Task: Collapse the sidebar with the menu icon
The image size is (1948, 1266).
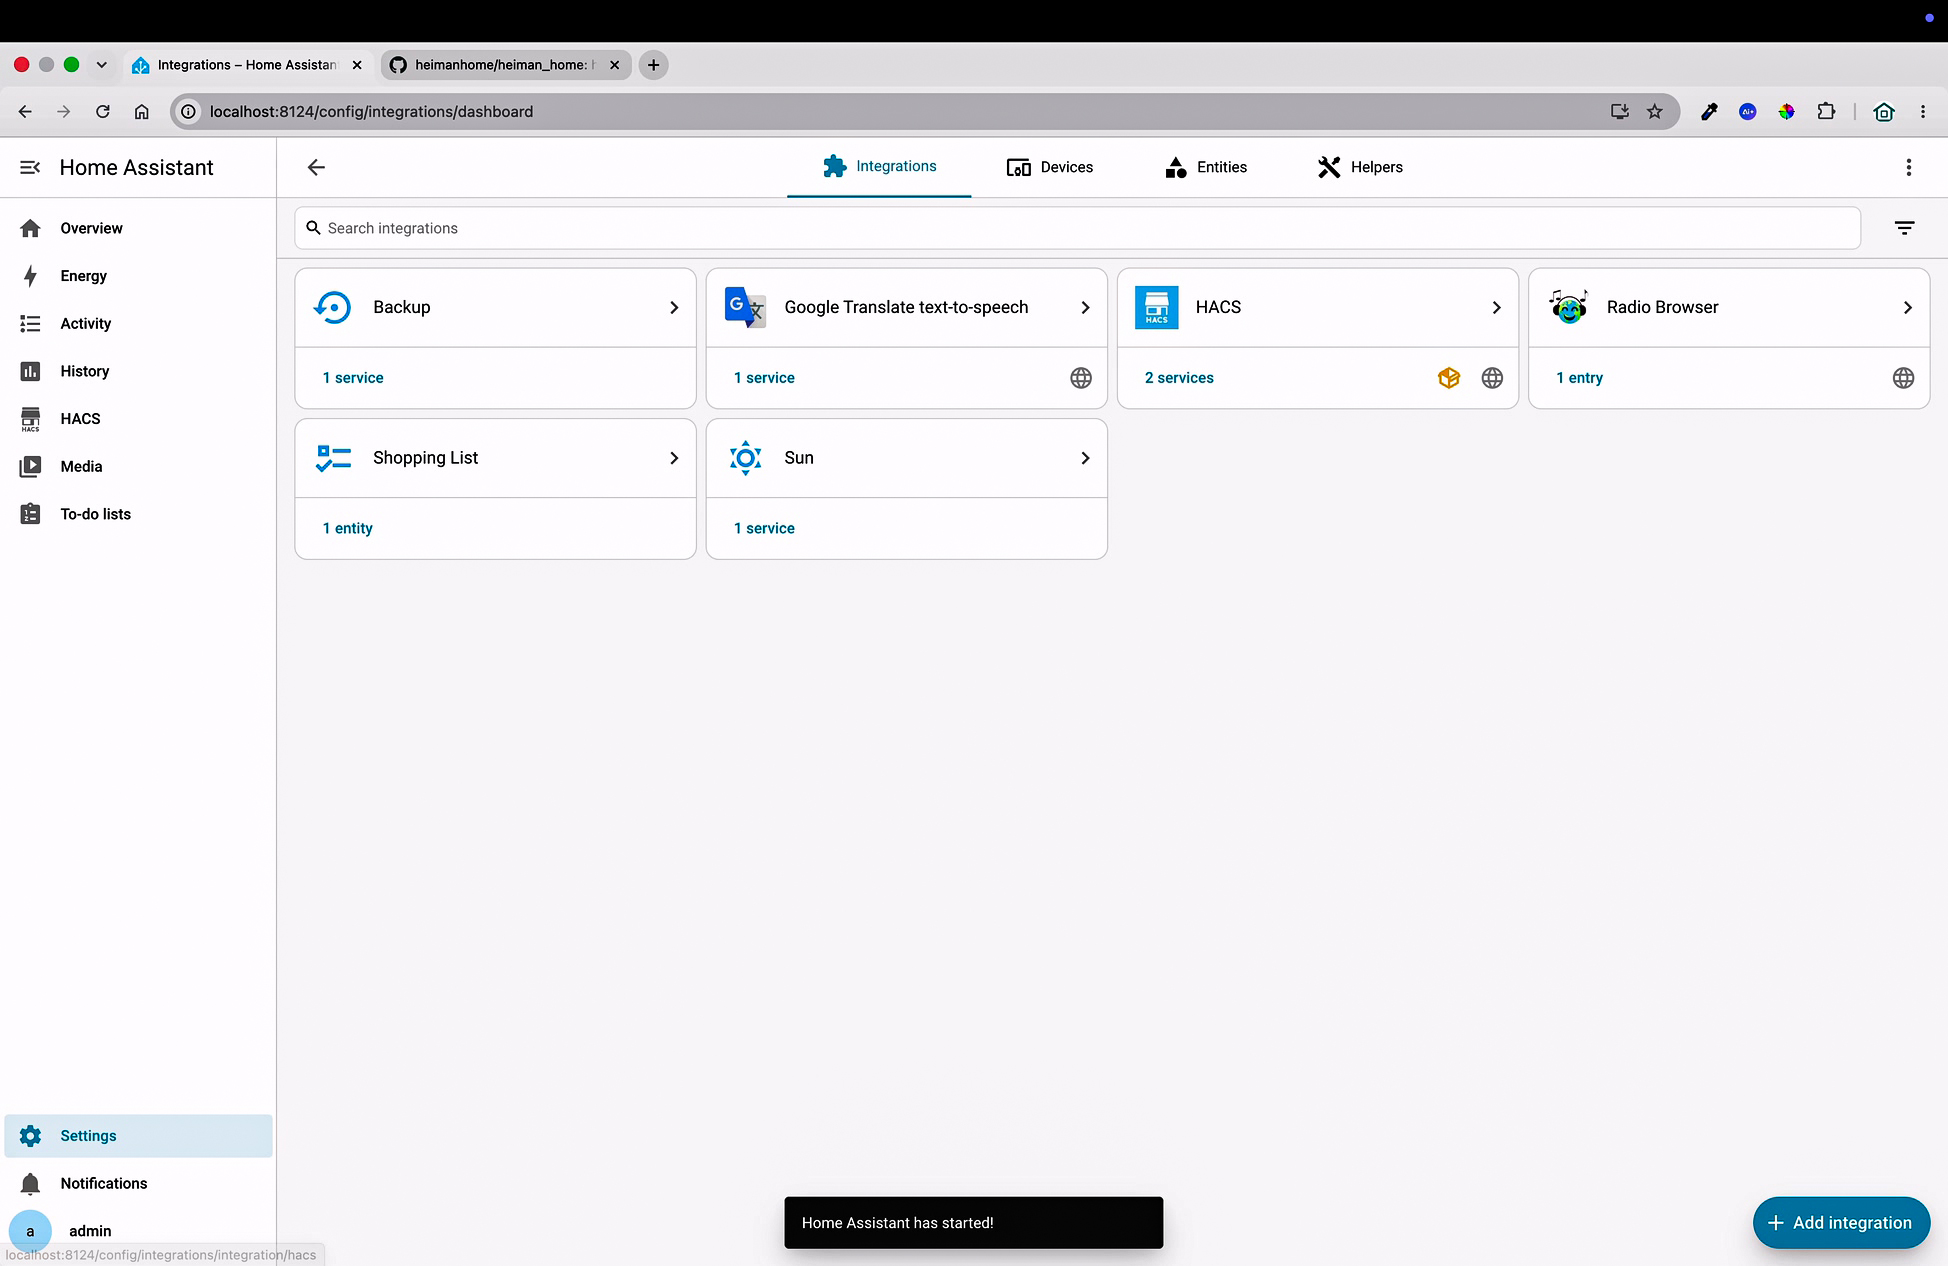Action: click(30, 167)
